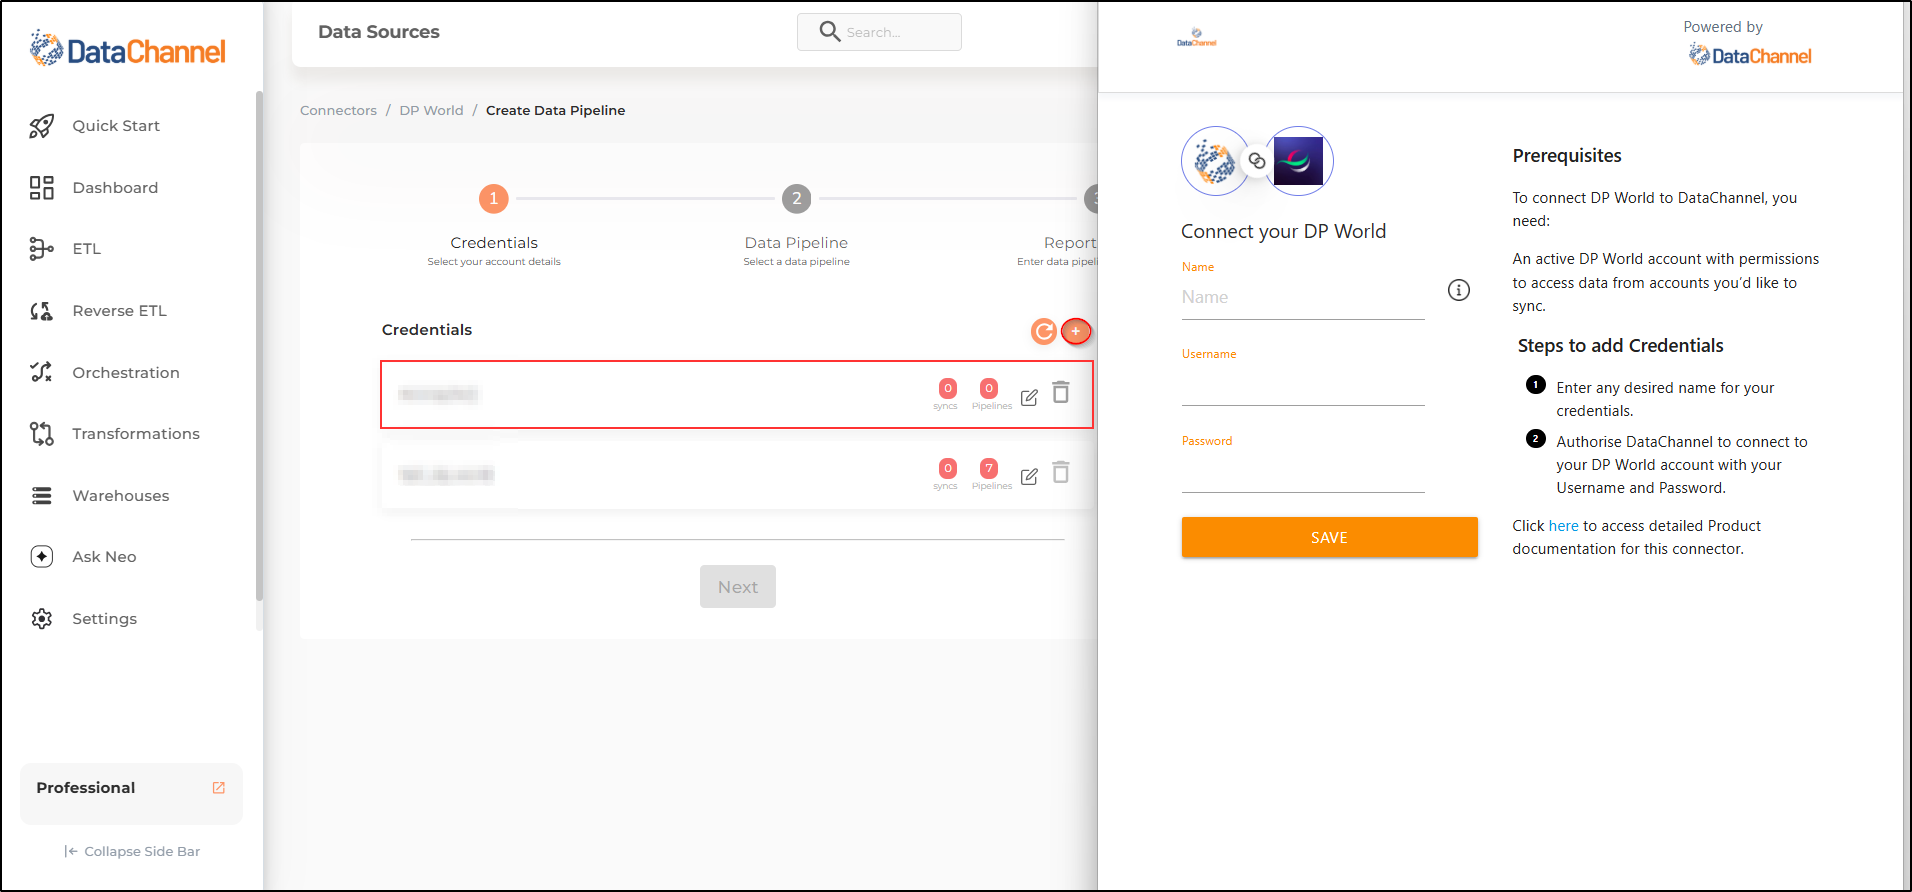Click the search magnifier icon

tap(829, 32)
